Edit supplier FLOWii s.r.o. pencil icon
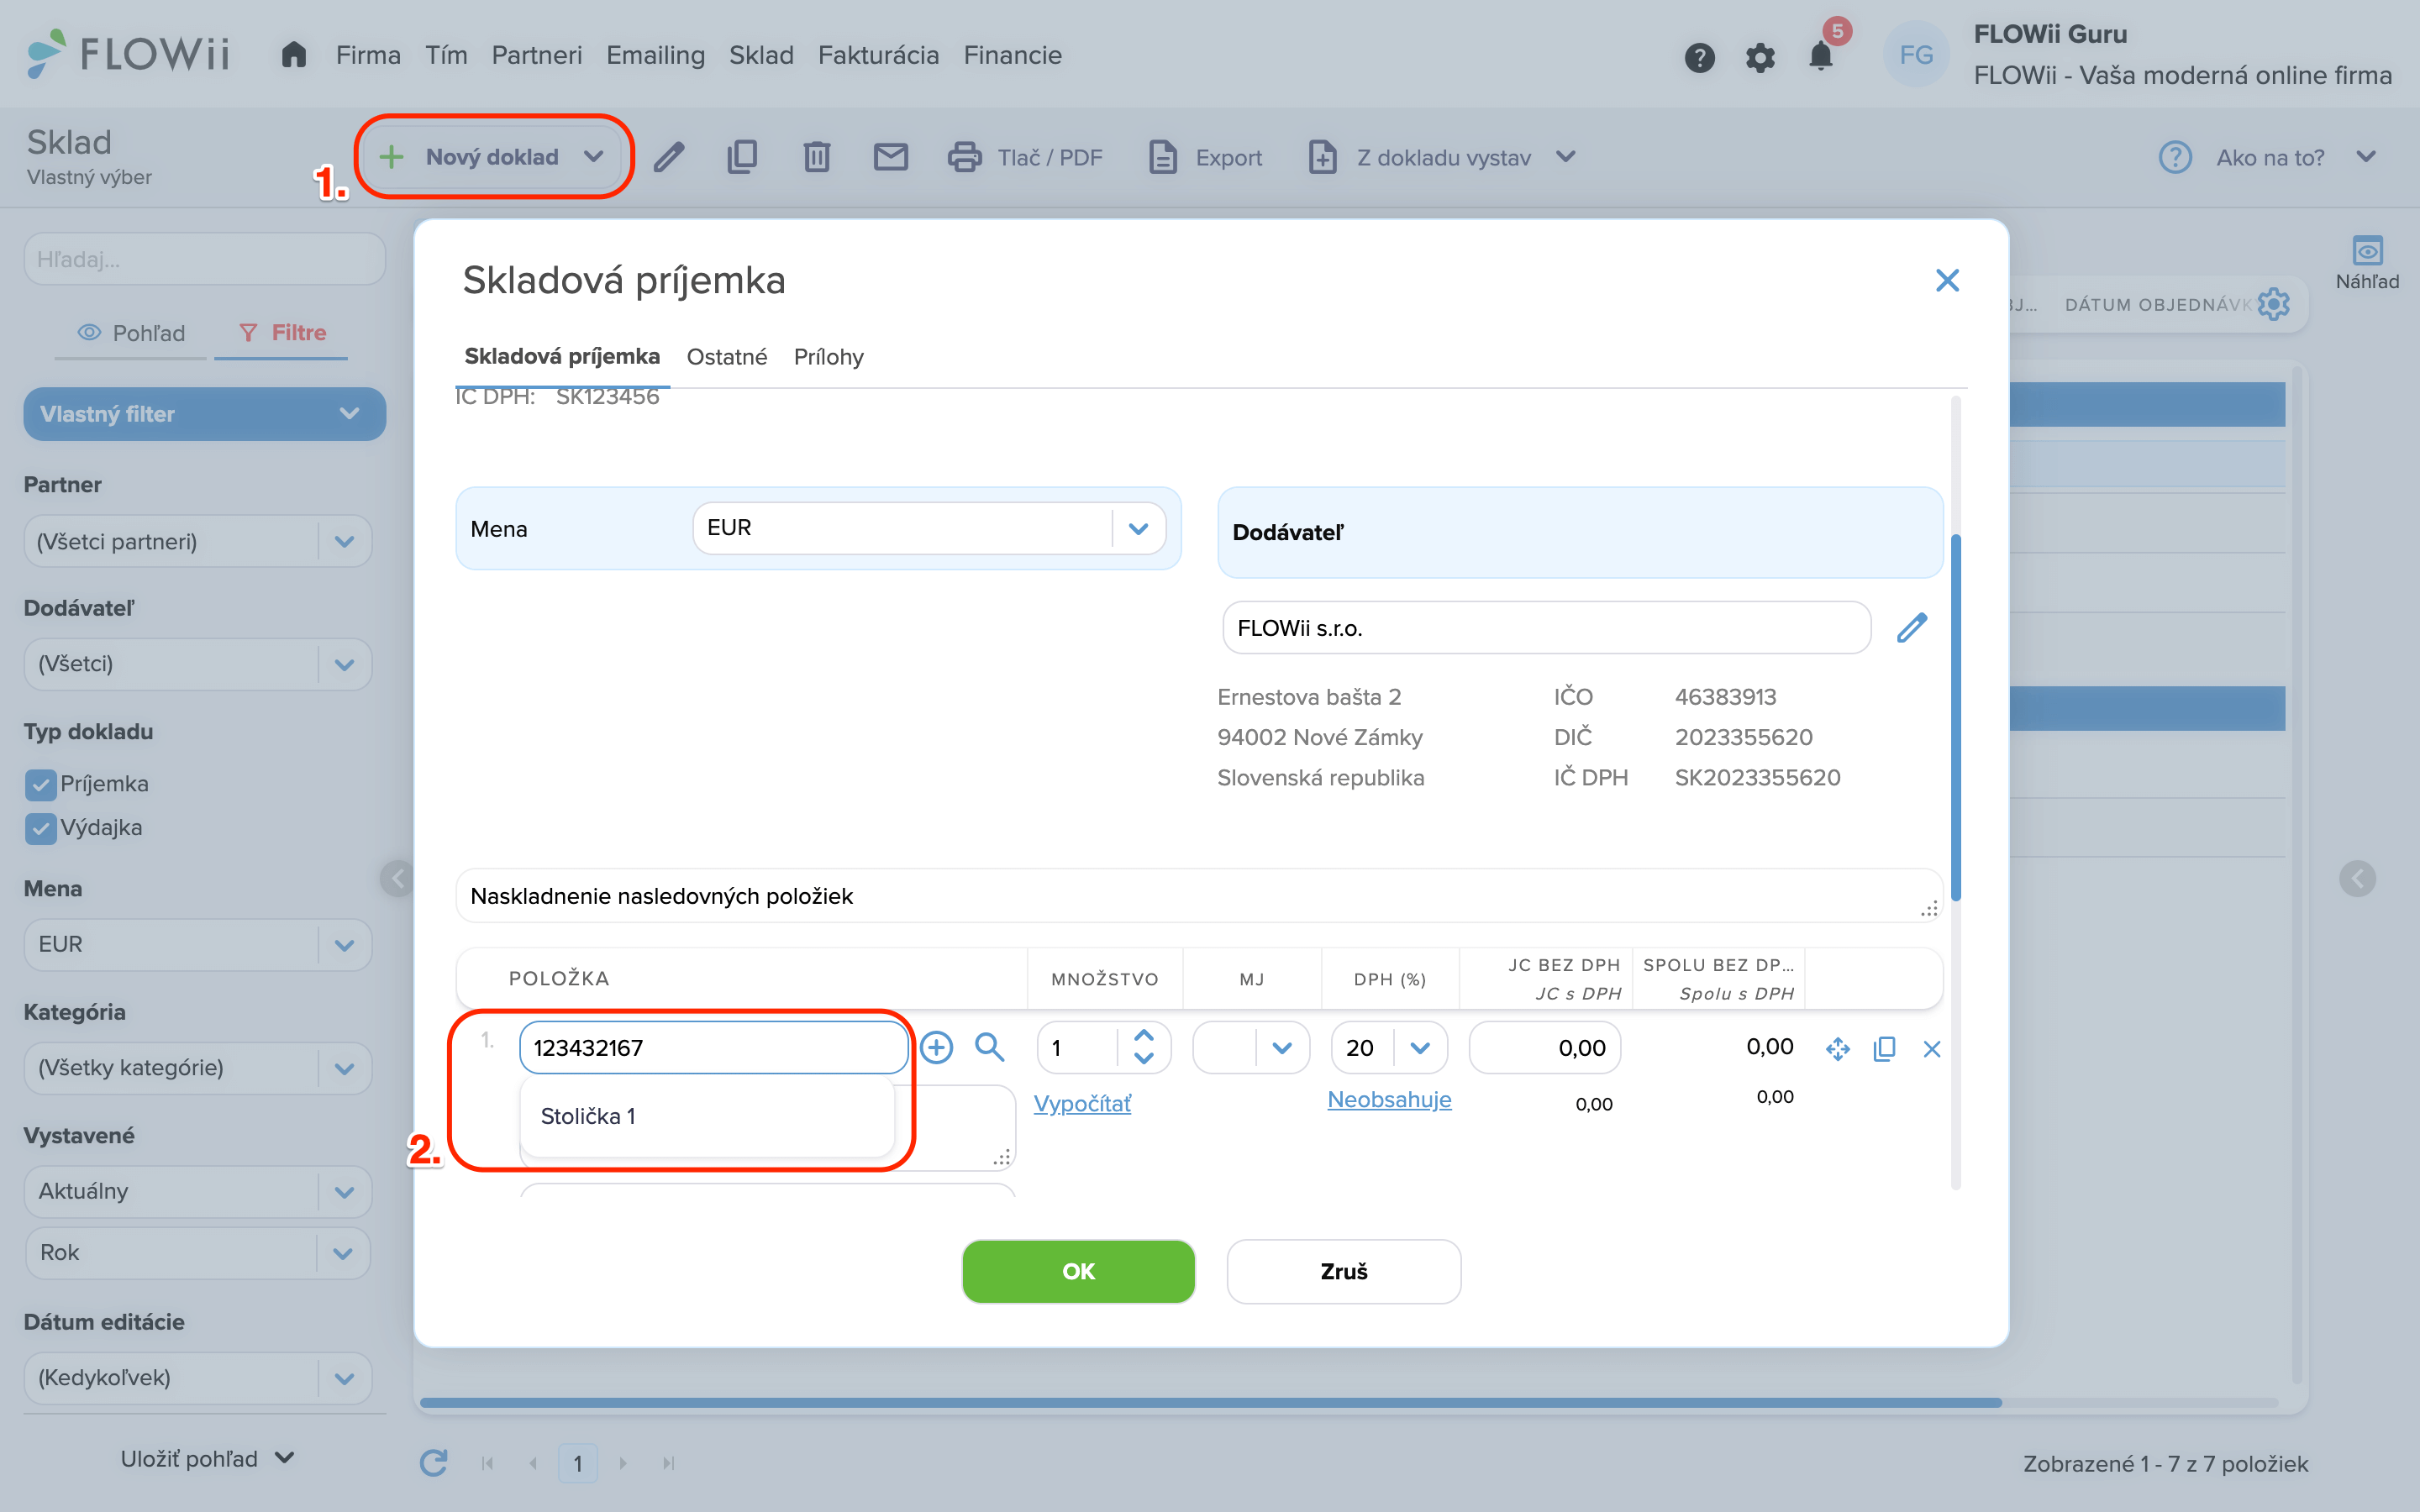 (1911, 628)
